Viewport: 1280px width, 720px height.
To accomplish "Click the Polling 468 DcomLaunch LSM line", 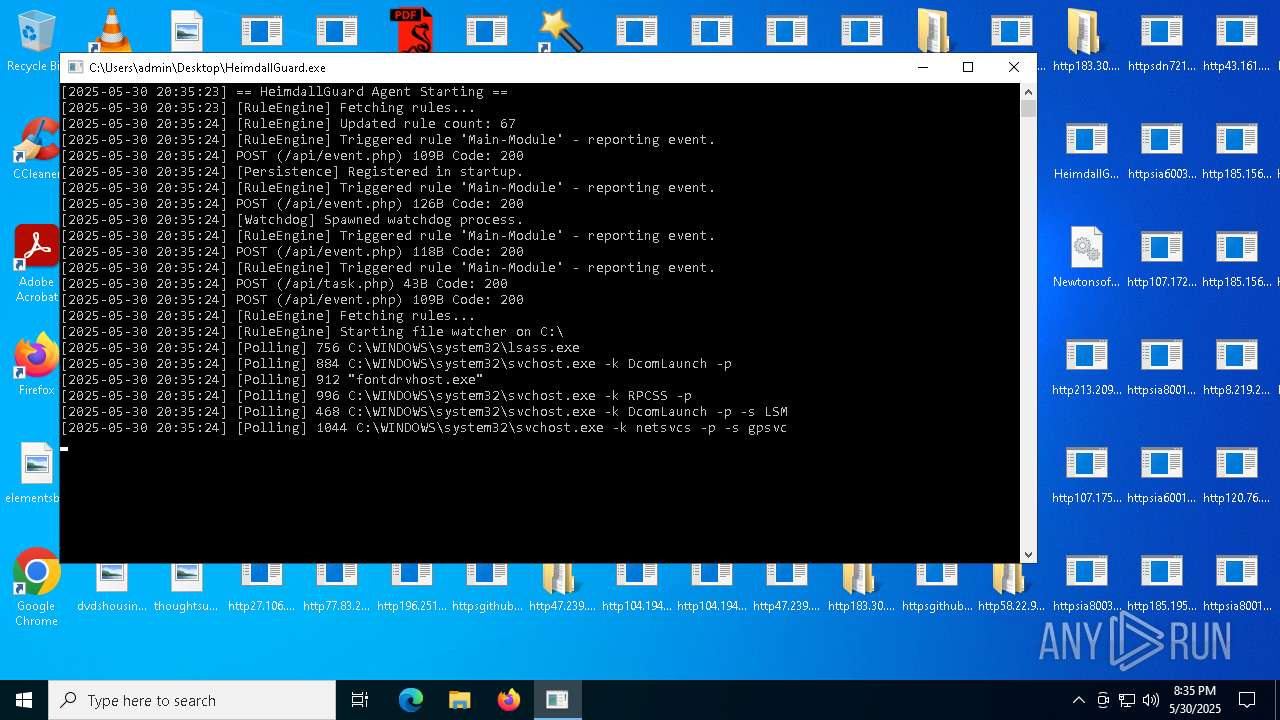I will tap(425, 412).
